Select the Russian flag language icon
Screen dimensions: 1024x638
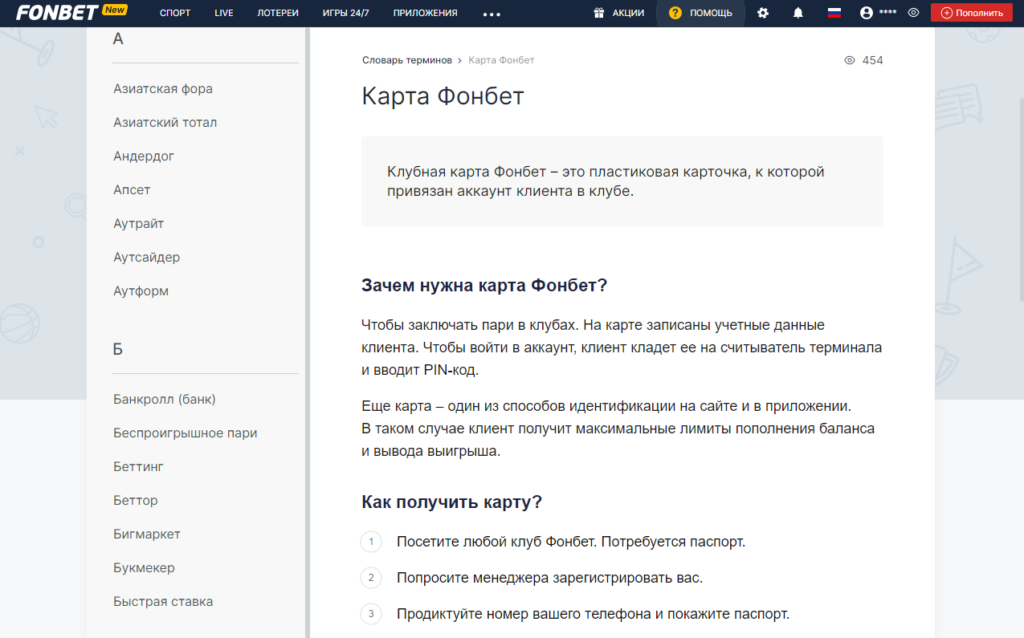coord(834,12)
